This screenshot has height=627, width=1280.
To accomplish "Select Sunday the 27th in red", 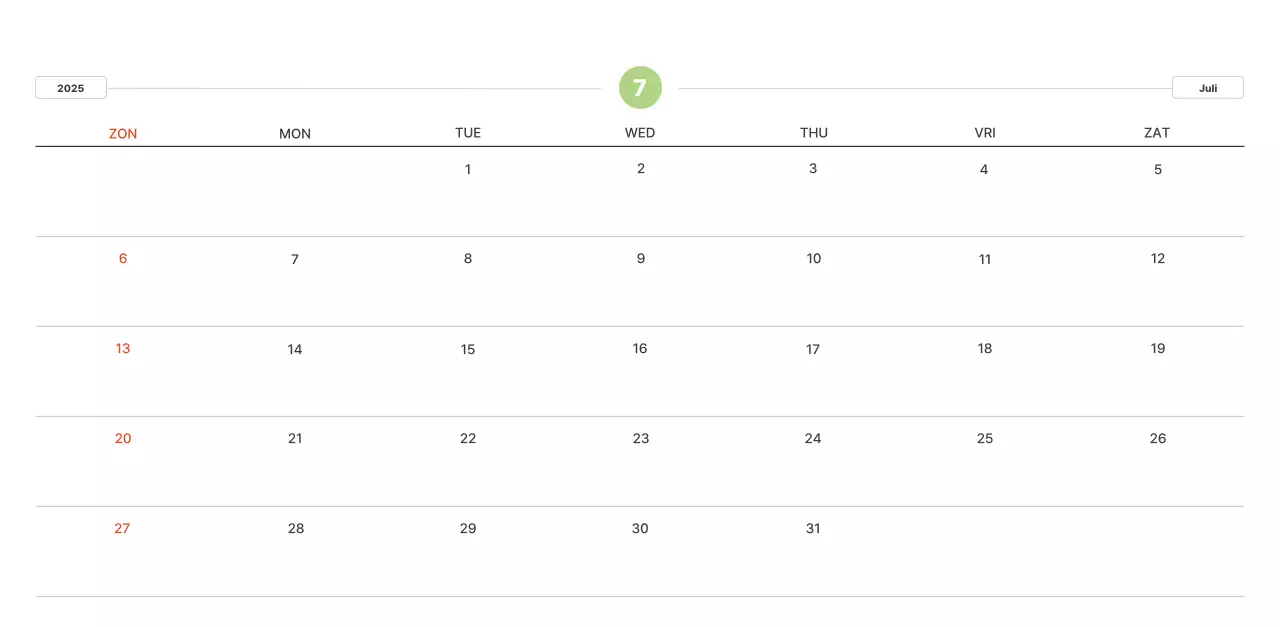I will click(x=122, y=529).
